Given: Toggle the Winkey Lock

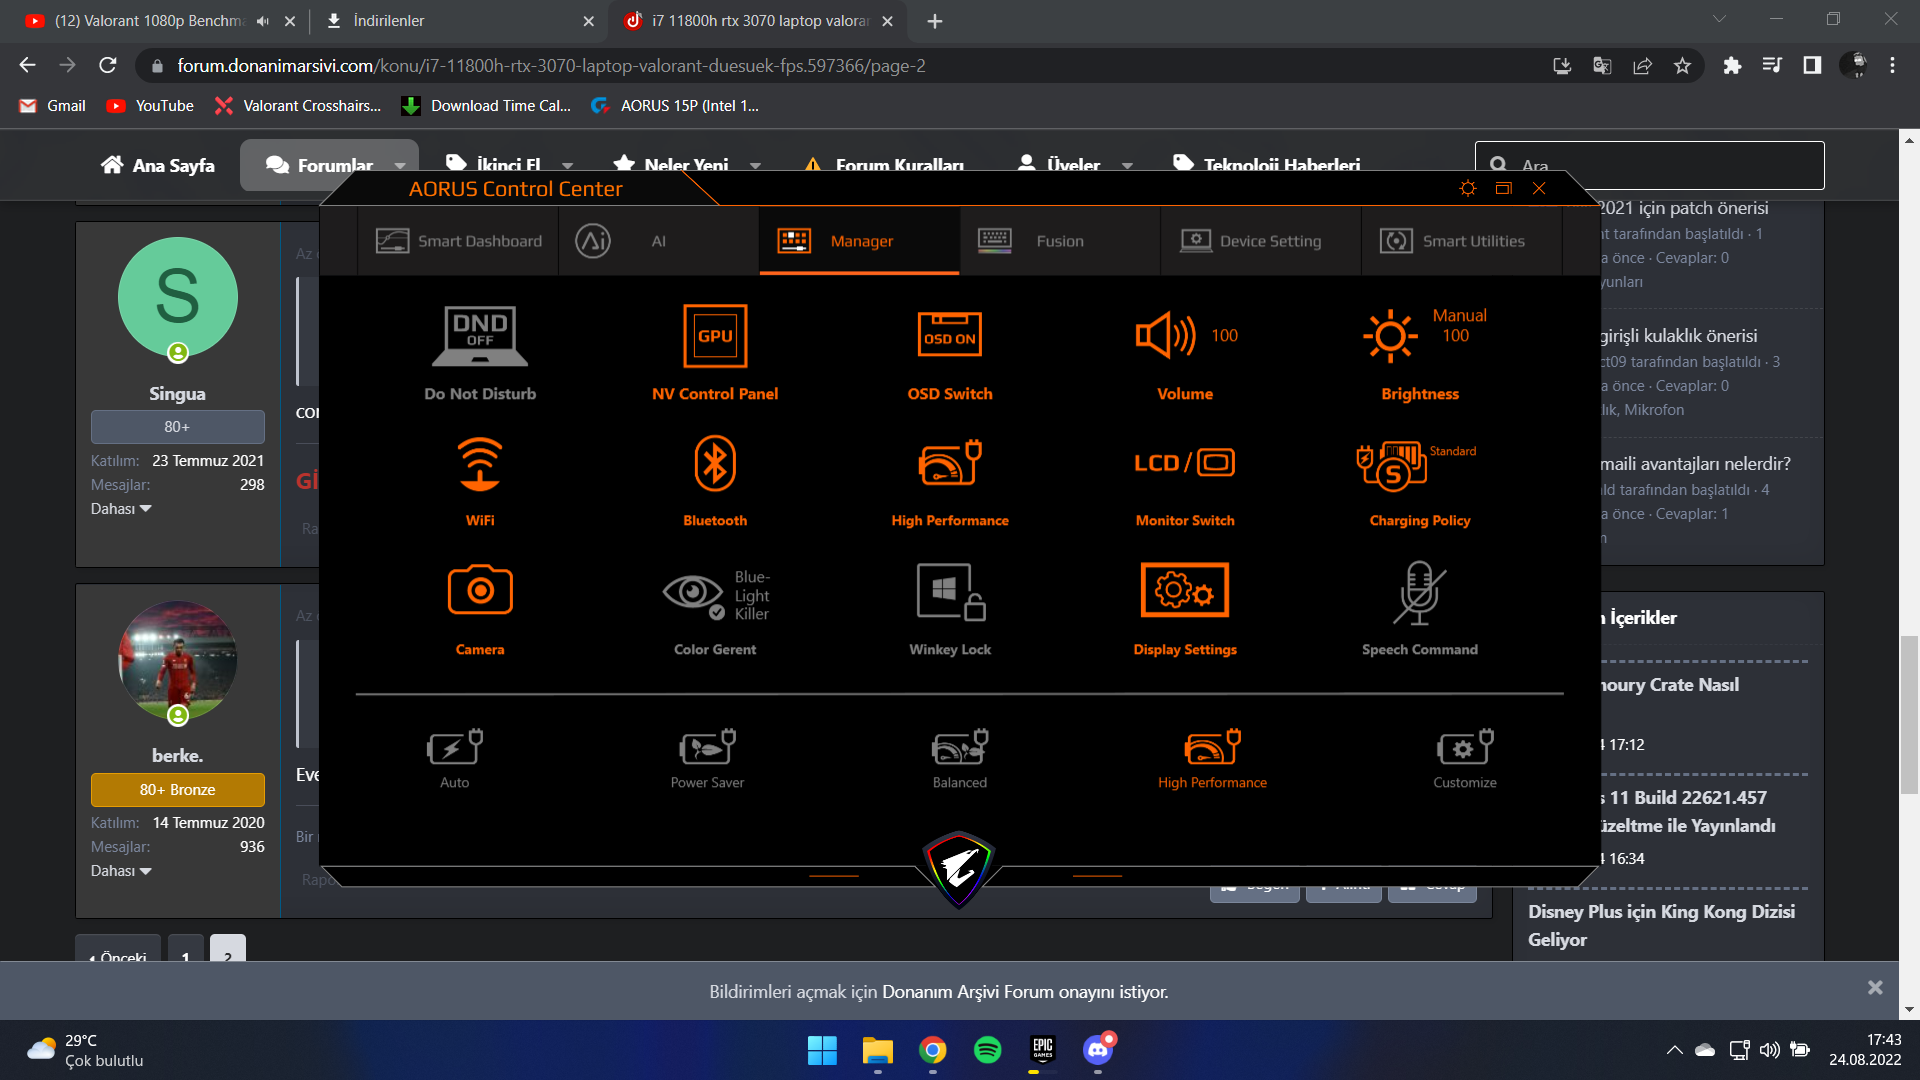Looking at the screenshot, I should coord(950,592).
